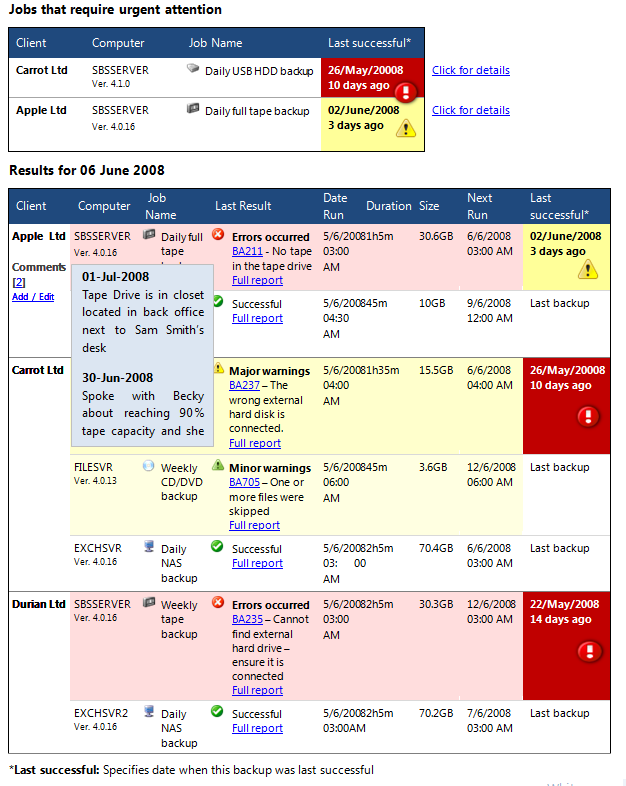
Task: Click the 15.5GB size value
Action: (x=436, y=370)
